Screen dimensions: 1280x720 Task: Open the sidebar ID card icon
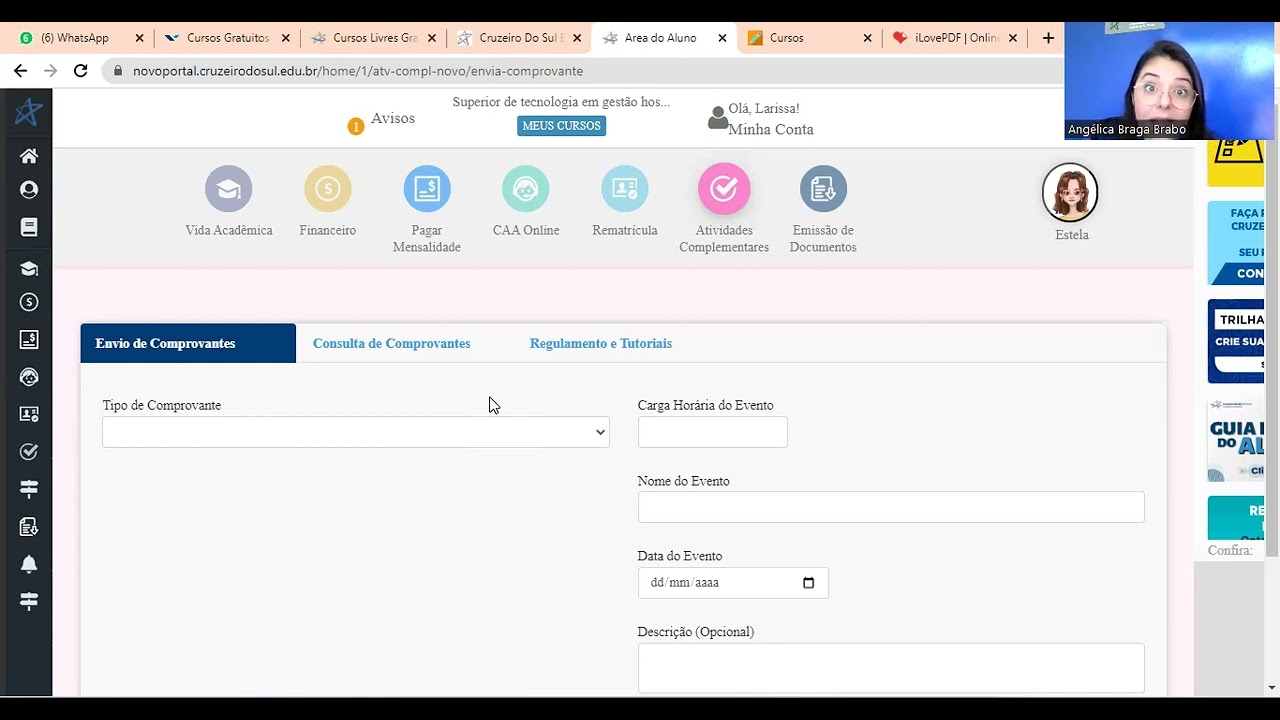pos(29,414)
